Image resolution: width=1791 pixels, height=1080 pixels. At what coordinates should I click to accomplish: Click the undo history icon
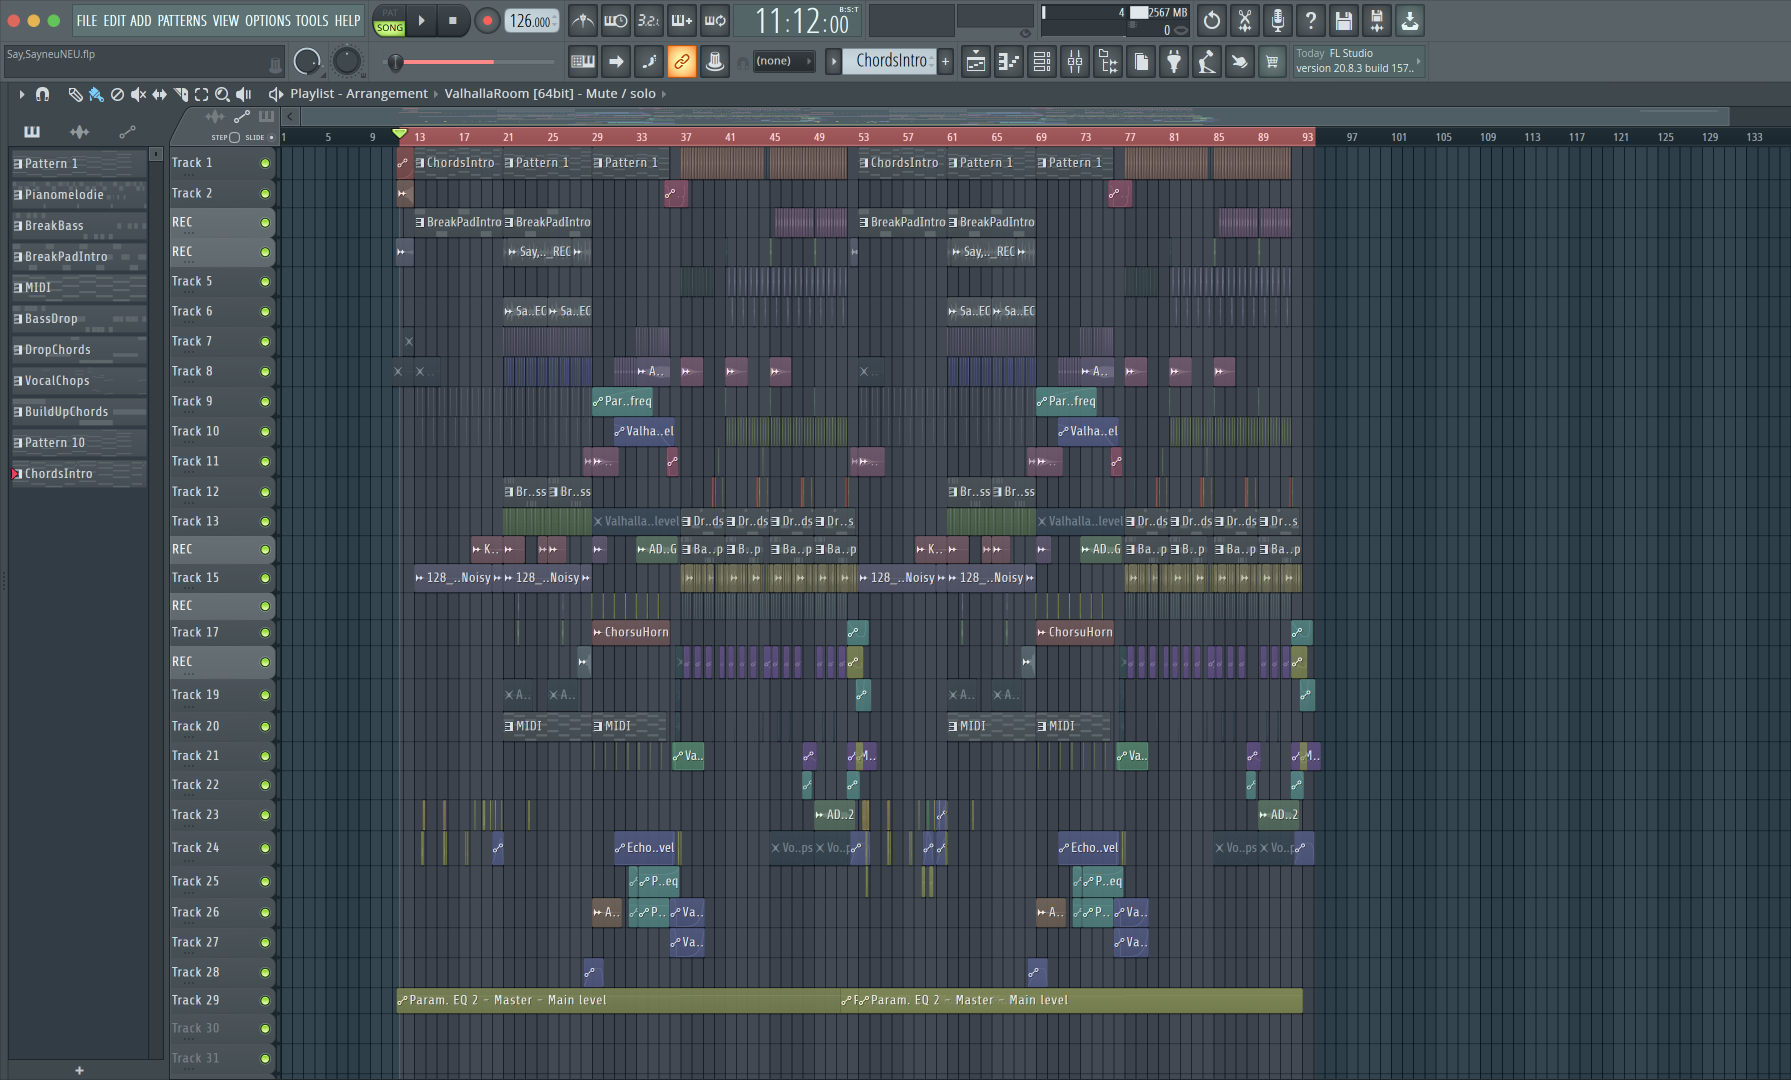[1211, 20]
